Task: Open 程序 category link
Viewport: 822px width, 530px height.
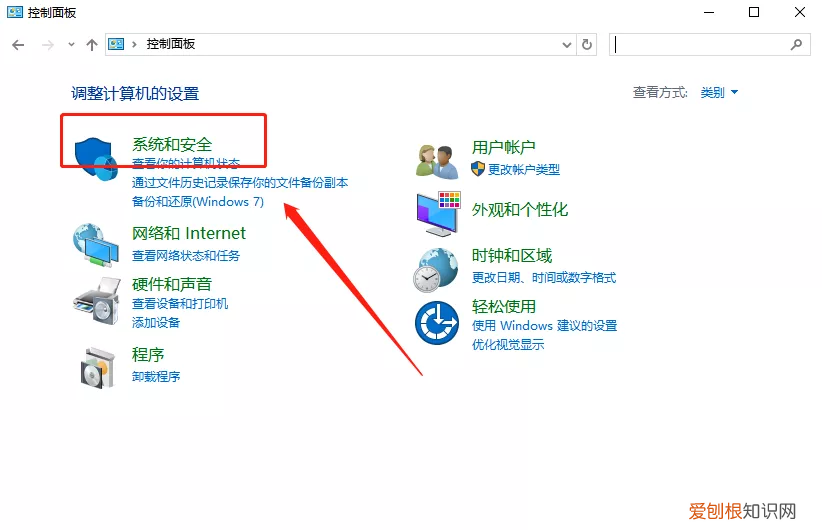Action: pyautogui.click(x=148, y=355)
